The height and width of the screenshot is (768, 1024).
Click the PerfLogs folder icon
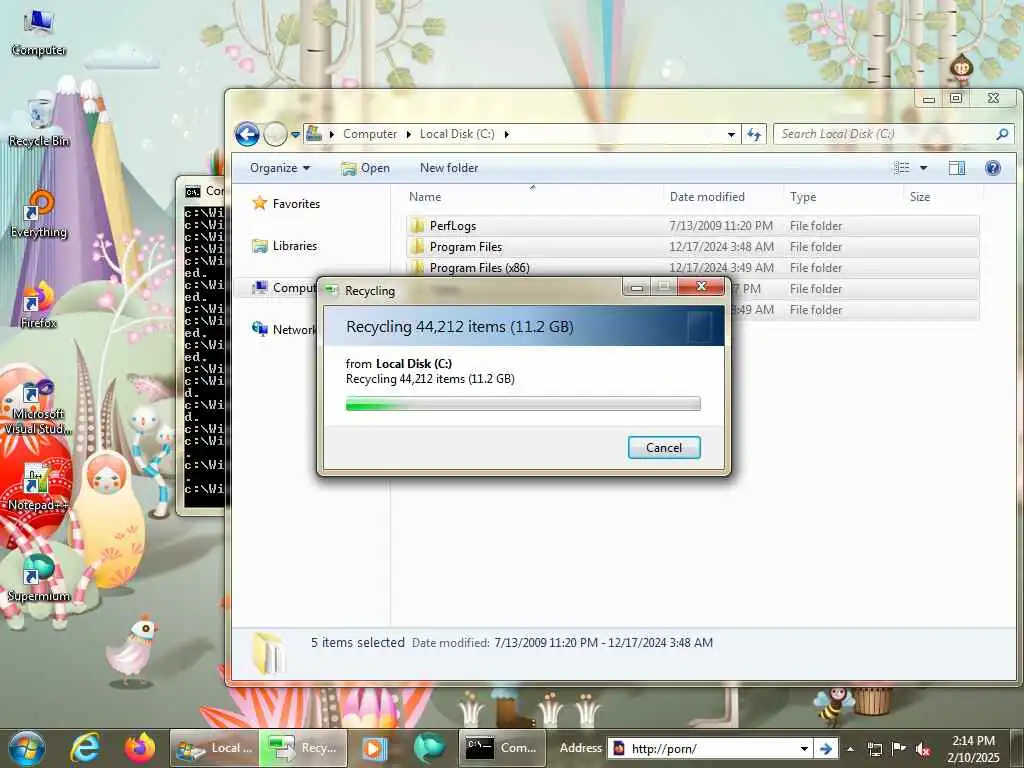point(417,226)
